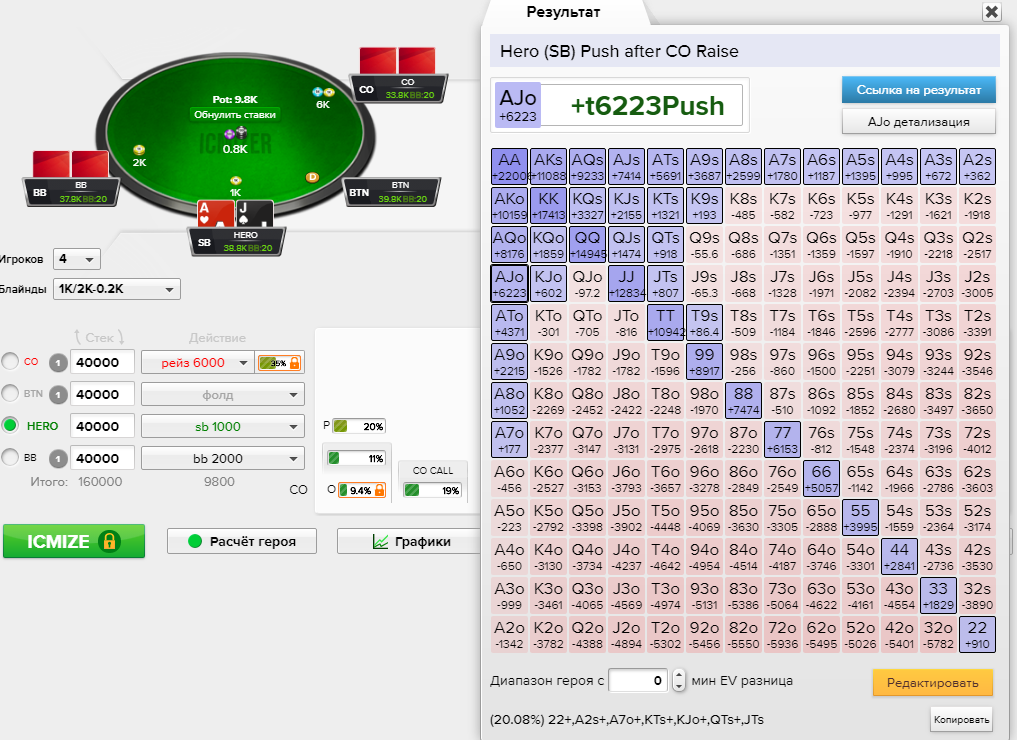Select the 22 hand cell
1017x740 pixels.
(x=977, y=634)
